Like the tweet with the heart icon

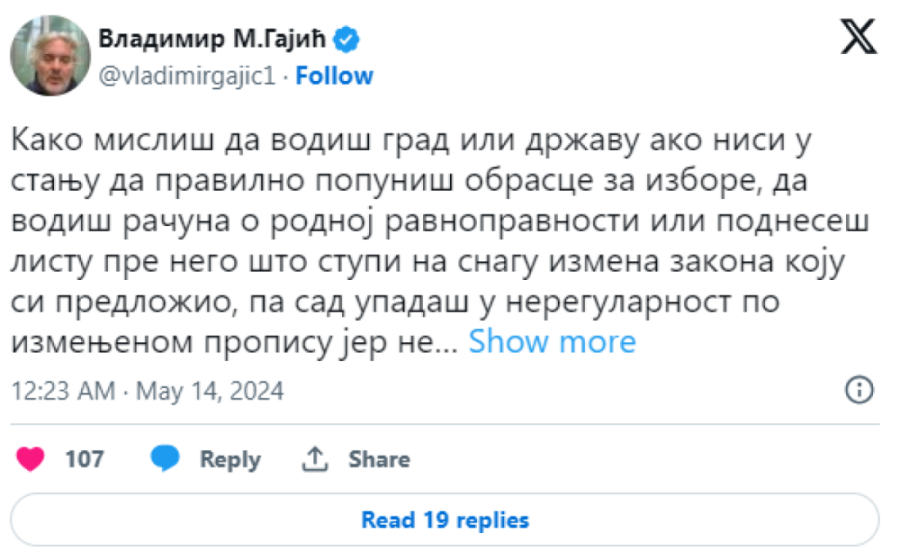click(x=33, y=459)
